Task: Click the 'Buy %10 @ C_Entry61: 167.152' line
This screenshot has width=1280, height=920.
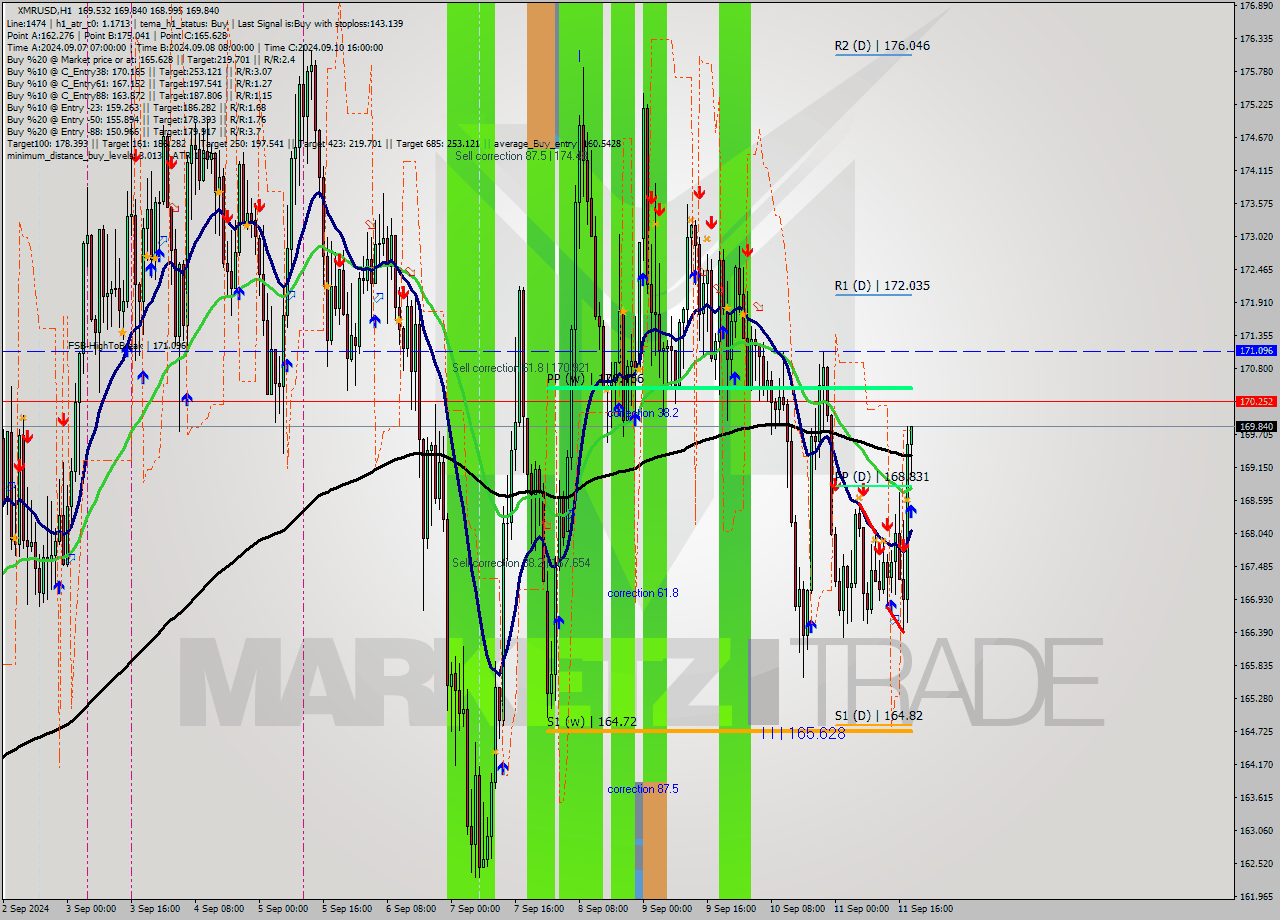Action: [x=138, y=83]
